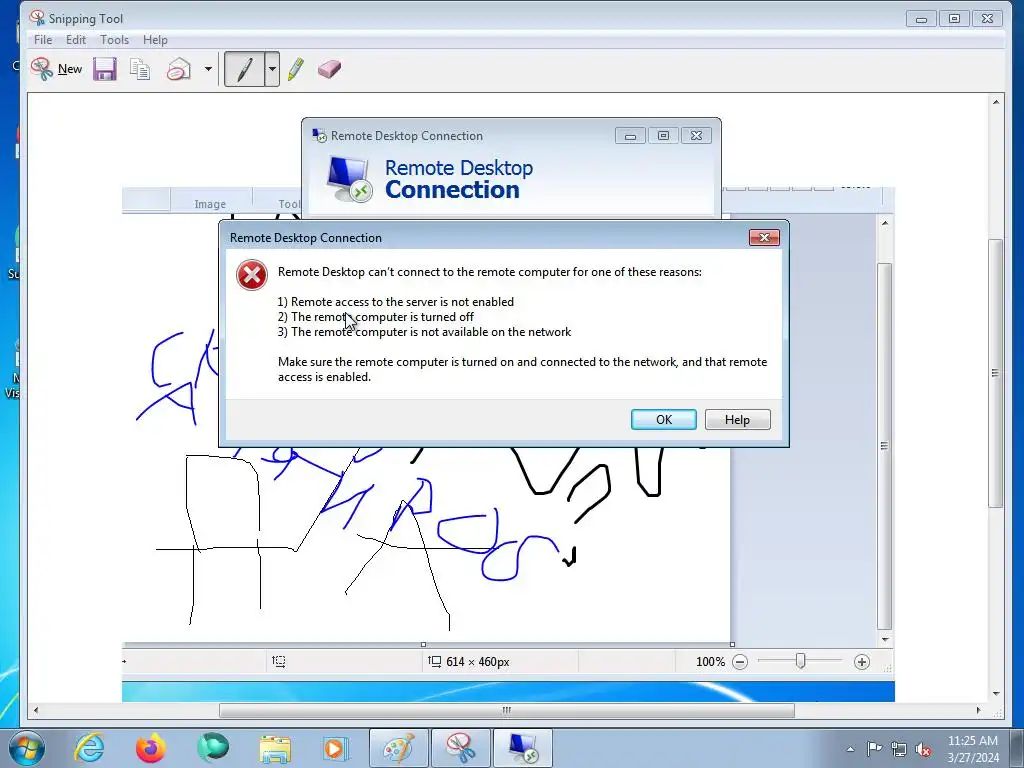Viewport: 1024px width, 768px height.
Task: Click the network tray icon
Action: (x=899, y=749)
